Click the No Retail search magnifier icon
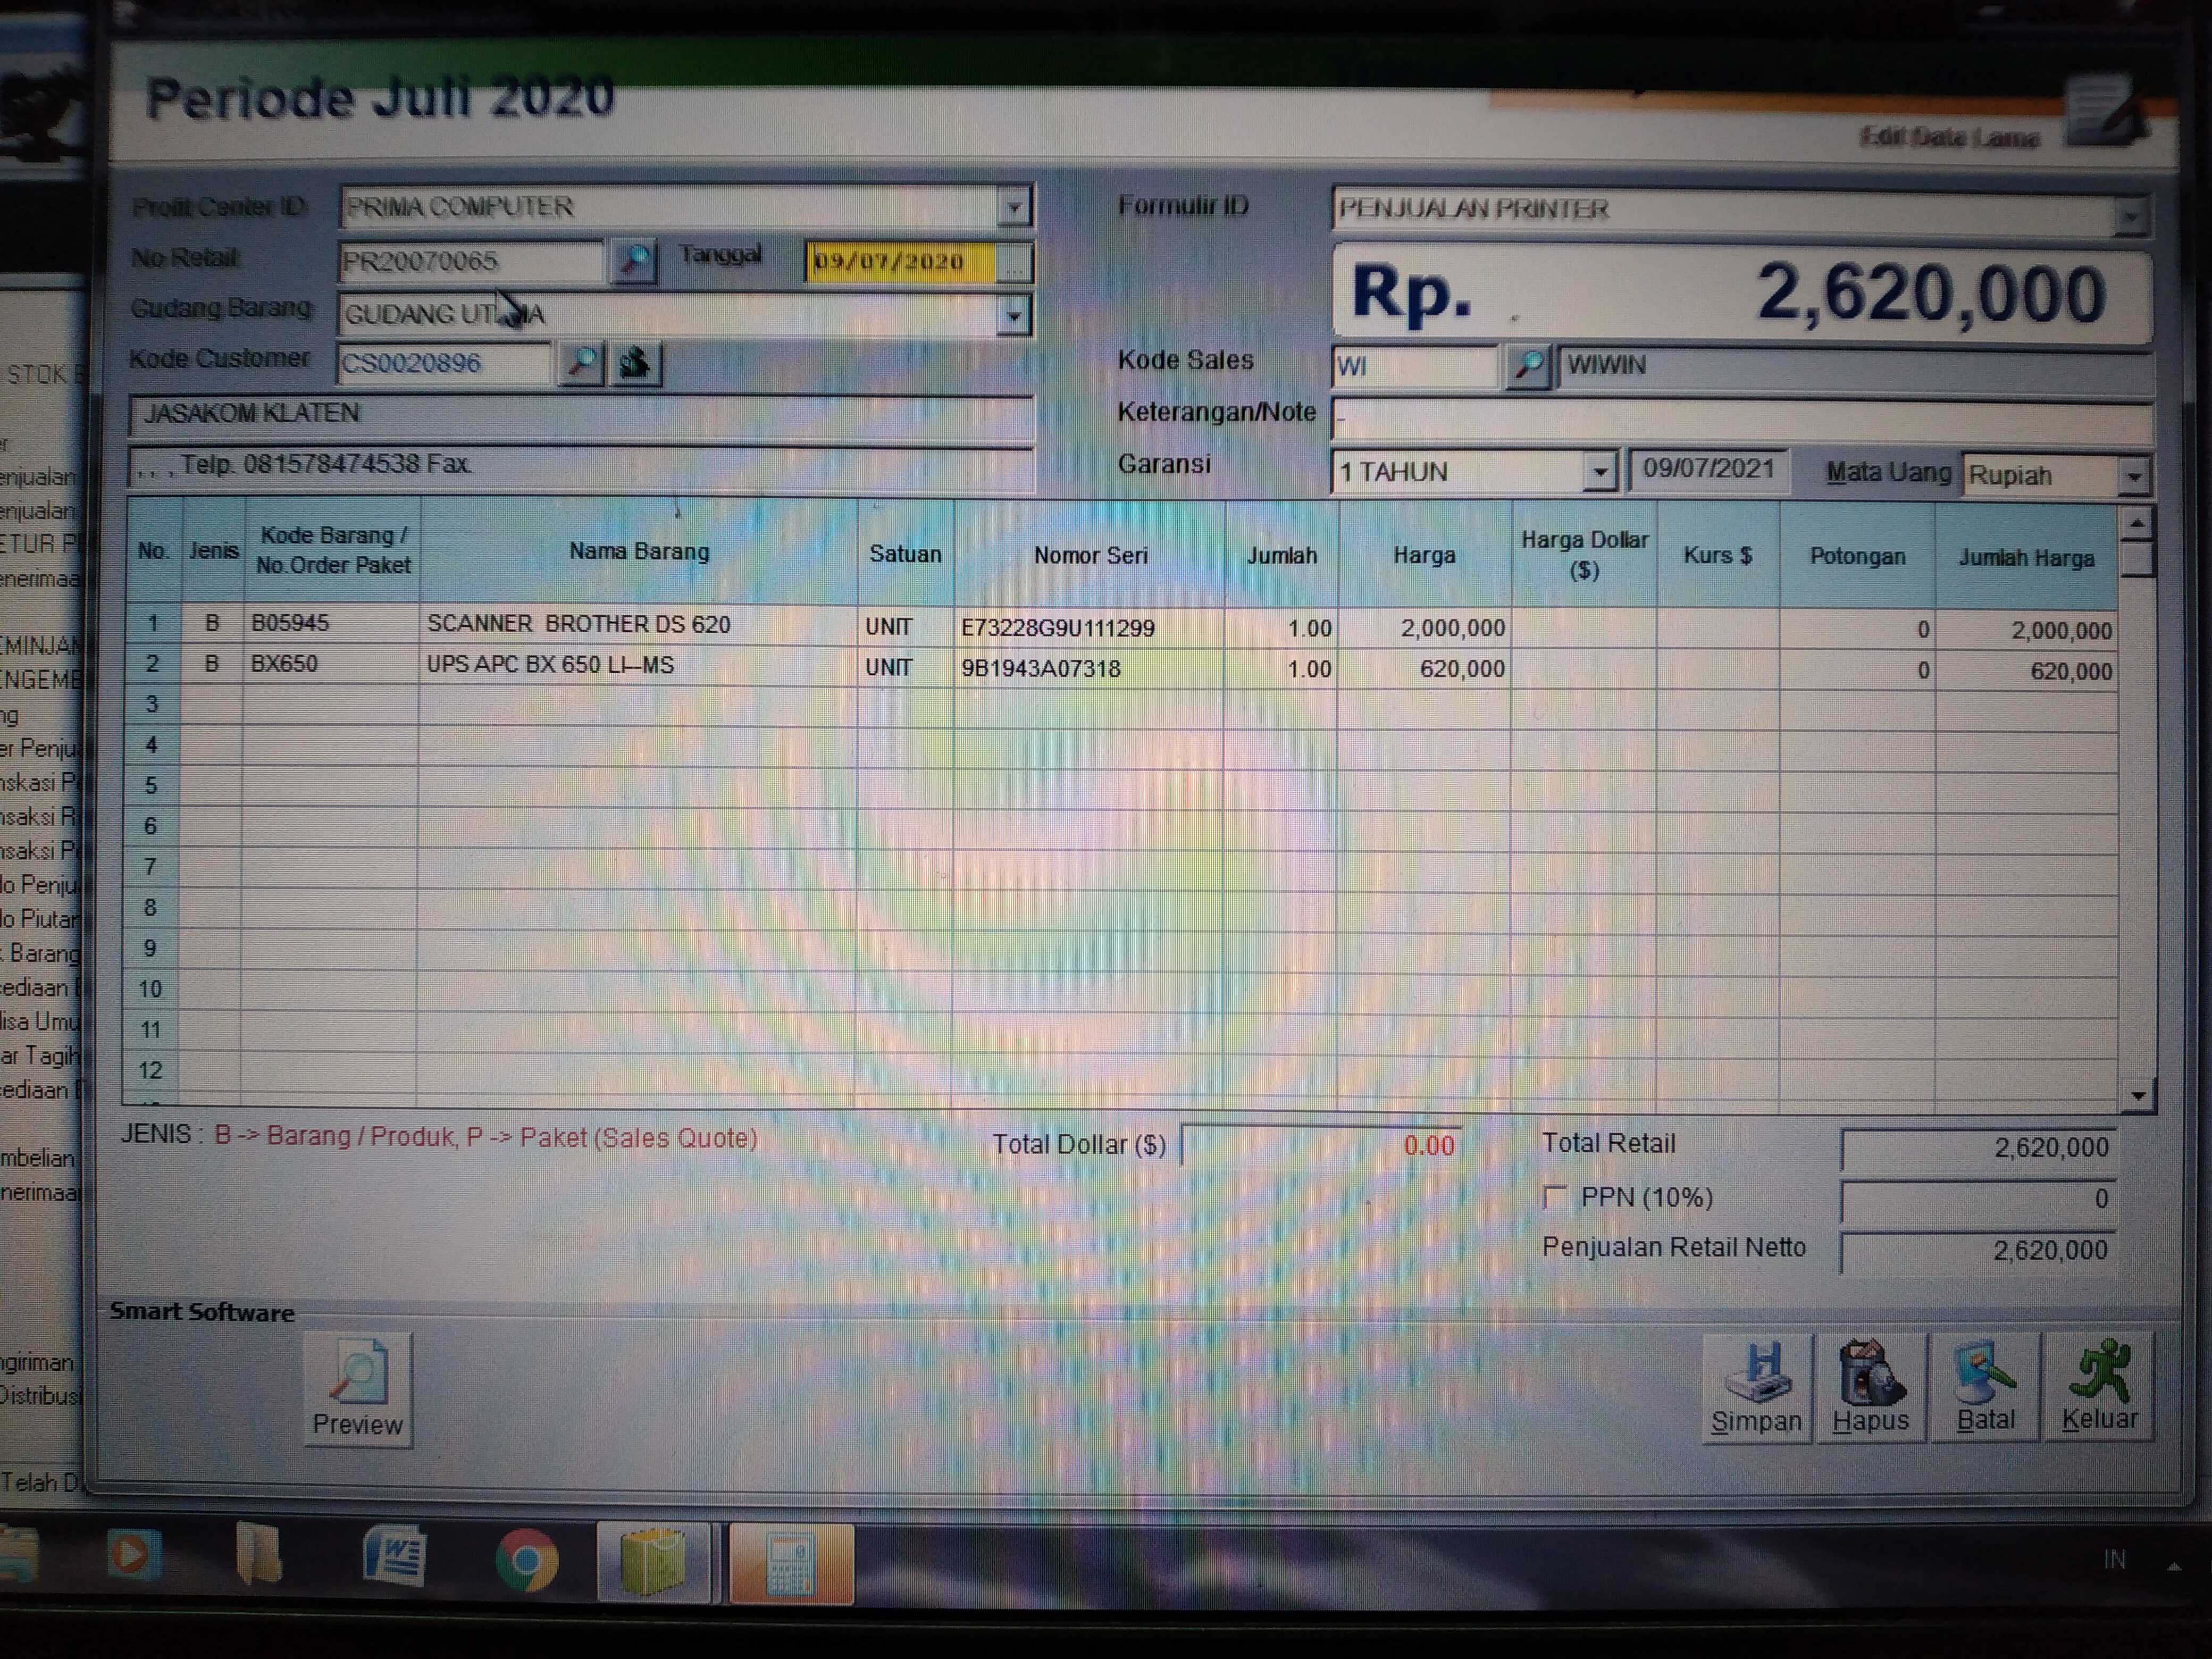Image resolution: width=2212 pixels, height=1659 pixels. click(633, 261)
